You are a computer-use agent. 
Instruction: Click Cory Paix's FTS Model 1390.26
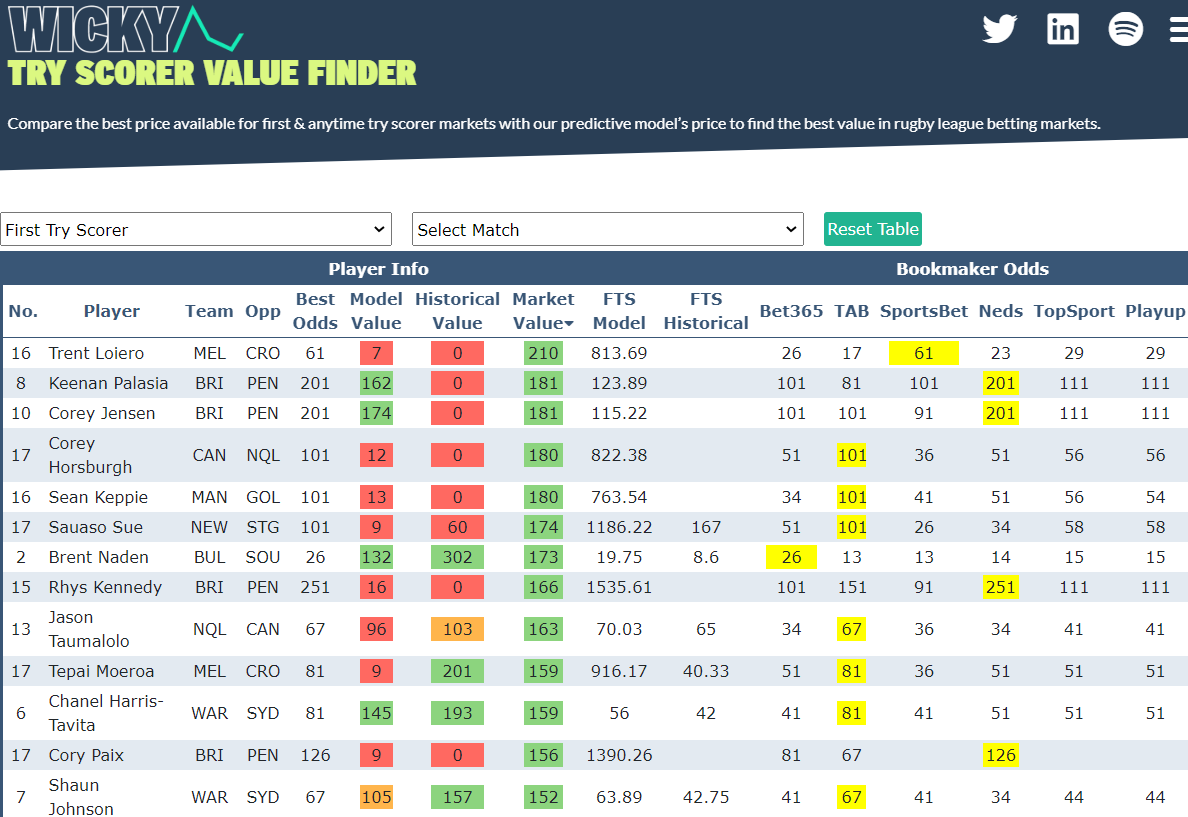619,756
